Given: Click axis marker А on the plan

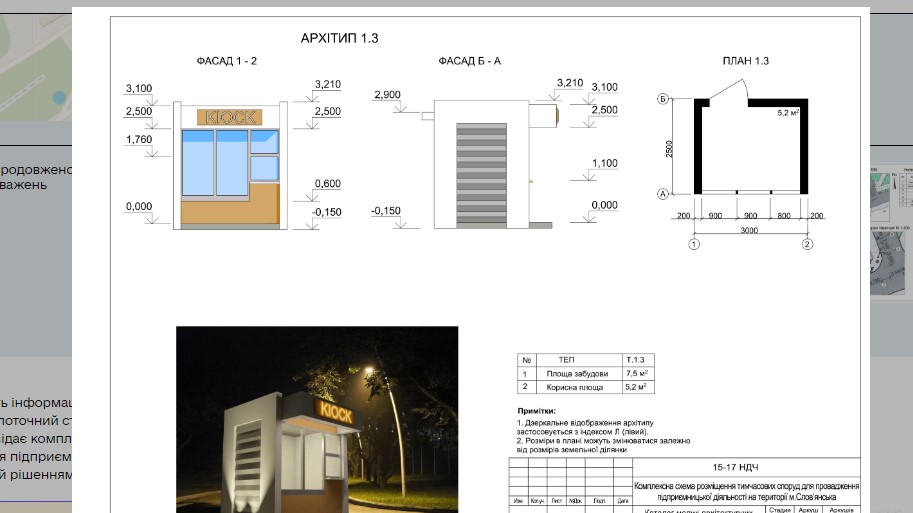Looking at the screenshot, I should [663, 194].
